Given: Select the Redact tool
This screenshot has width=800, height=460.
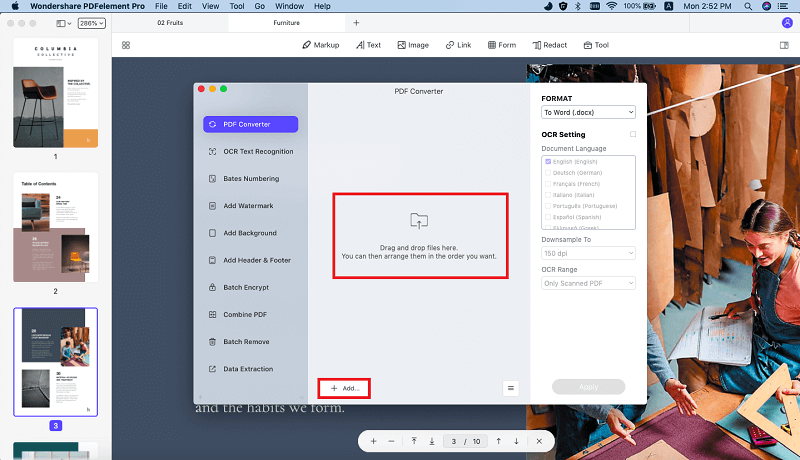Looking at the screenshot, I should [x=550, y=45].
